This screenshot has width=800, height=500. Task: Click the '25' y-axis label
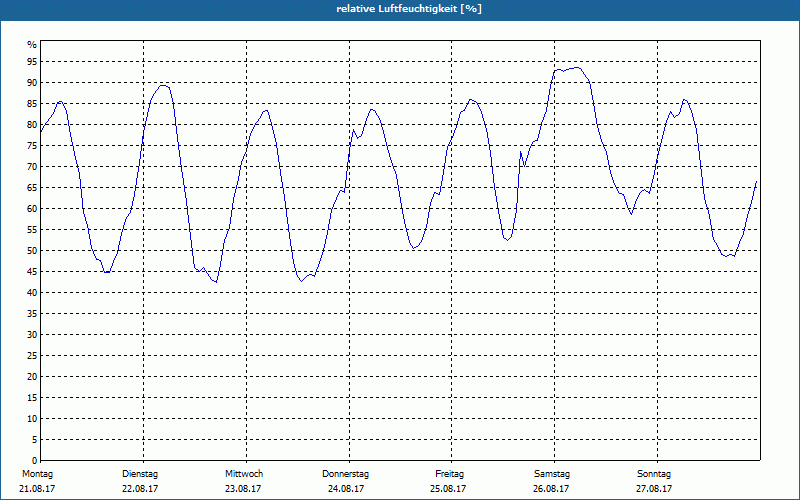[32, 356]
